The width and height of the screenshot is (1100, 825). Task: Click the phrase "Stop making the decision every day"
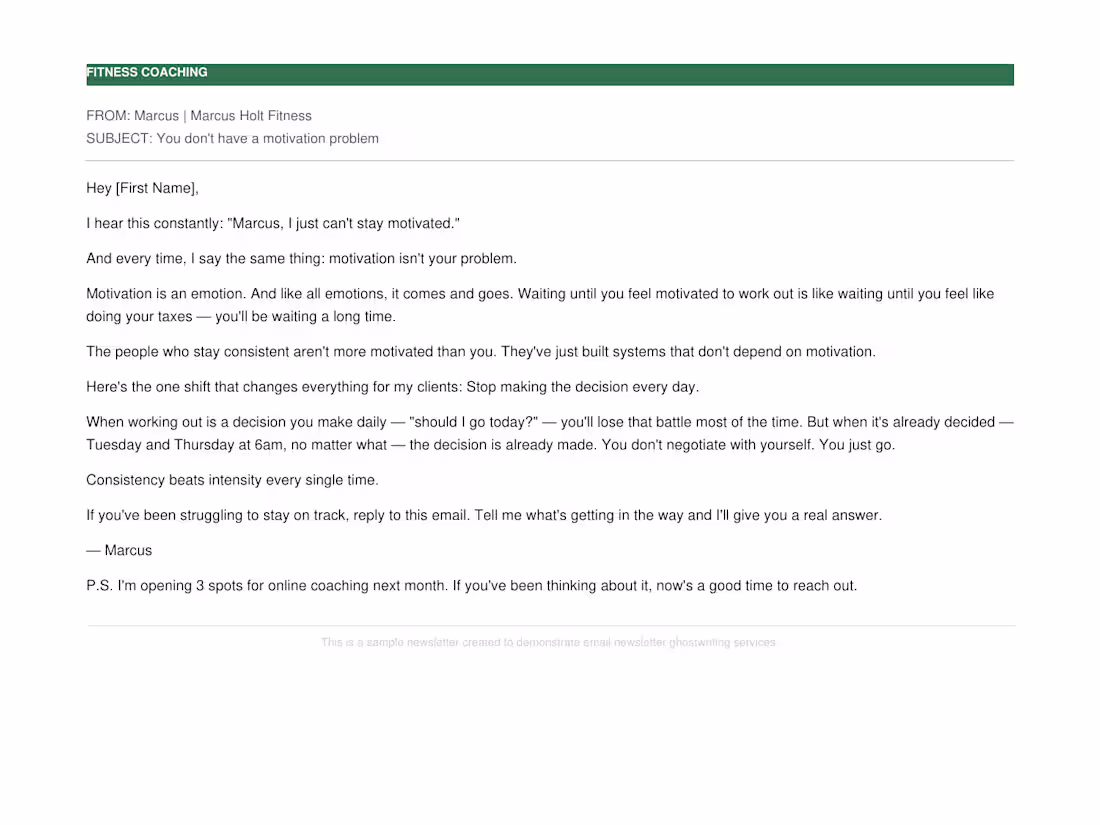click(x=582, y=387)
